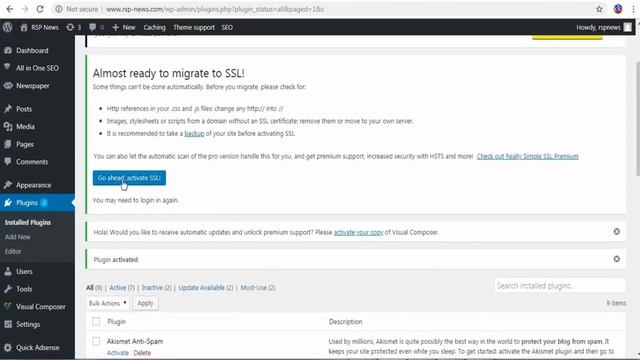Open the SEO admin bar menu
The image size is (640, 360).
[x=227, y=27]
